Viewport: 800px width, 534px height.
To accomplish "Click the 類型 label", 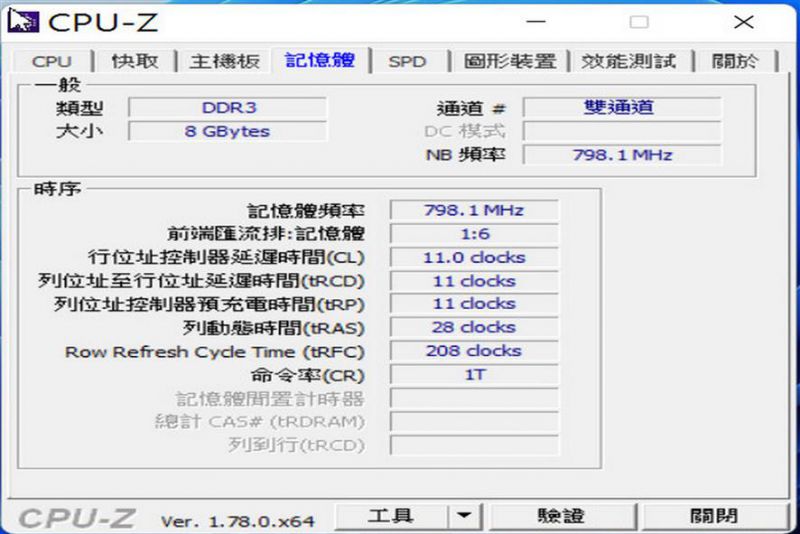I will 79,108.
